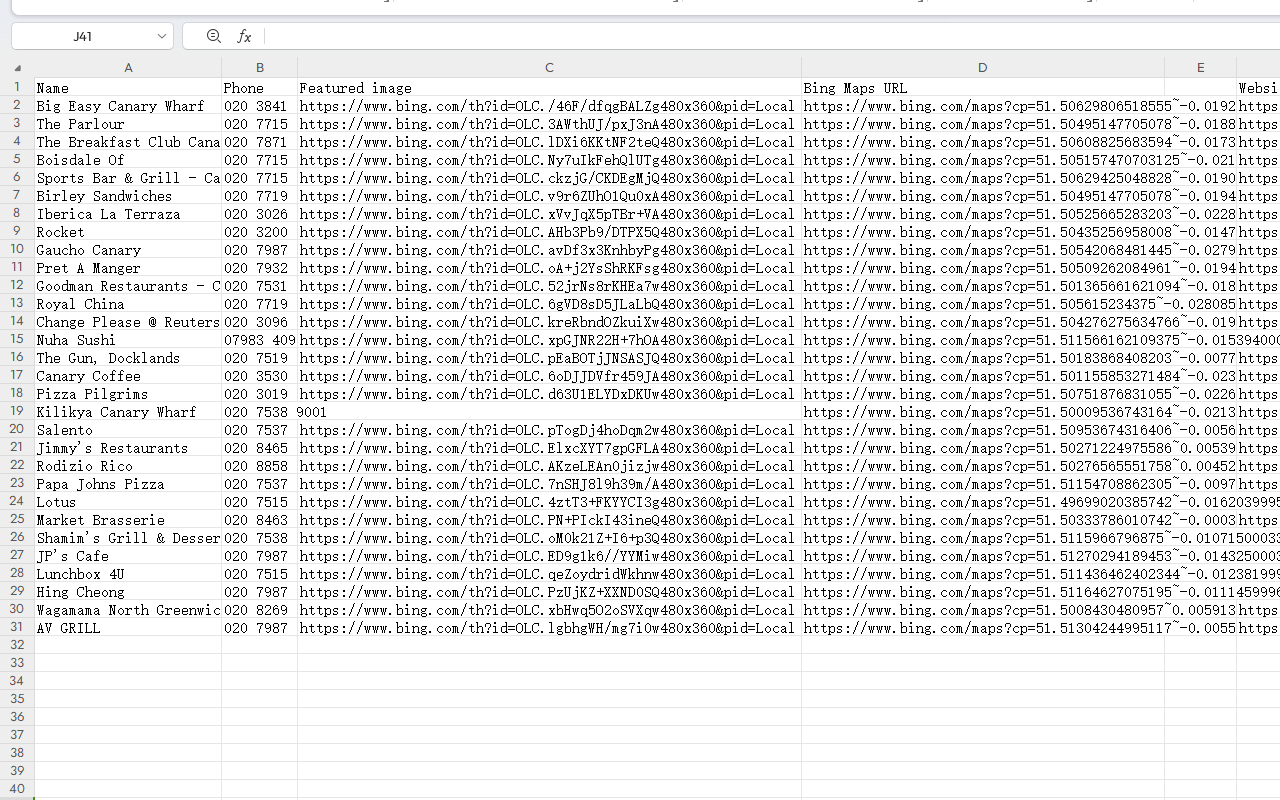Screen dimensions: 1280x800
Task: Click Bing Maps URL in Boisdale Of row
Action: [983, 160]
